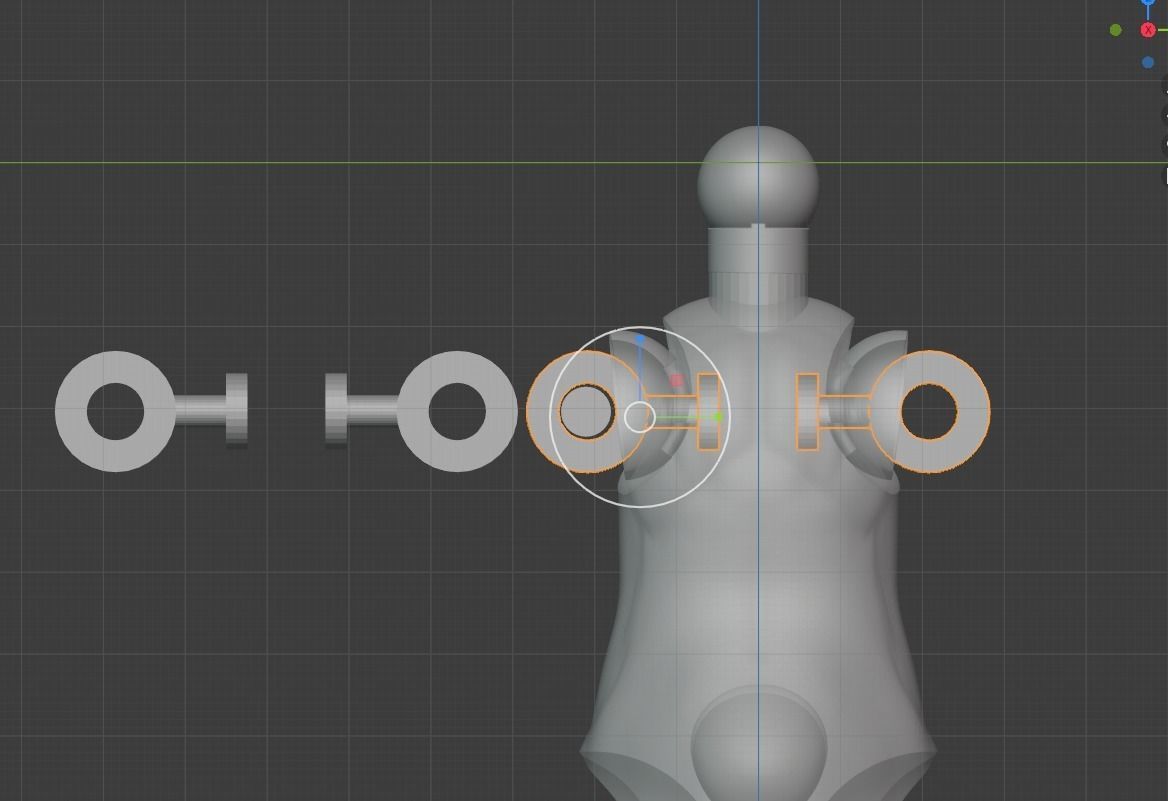
Task: Click the orange-outlined peg cap right of center line
Action: click(x=807, y=412)
